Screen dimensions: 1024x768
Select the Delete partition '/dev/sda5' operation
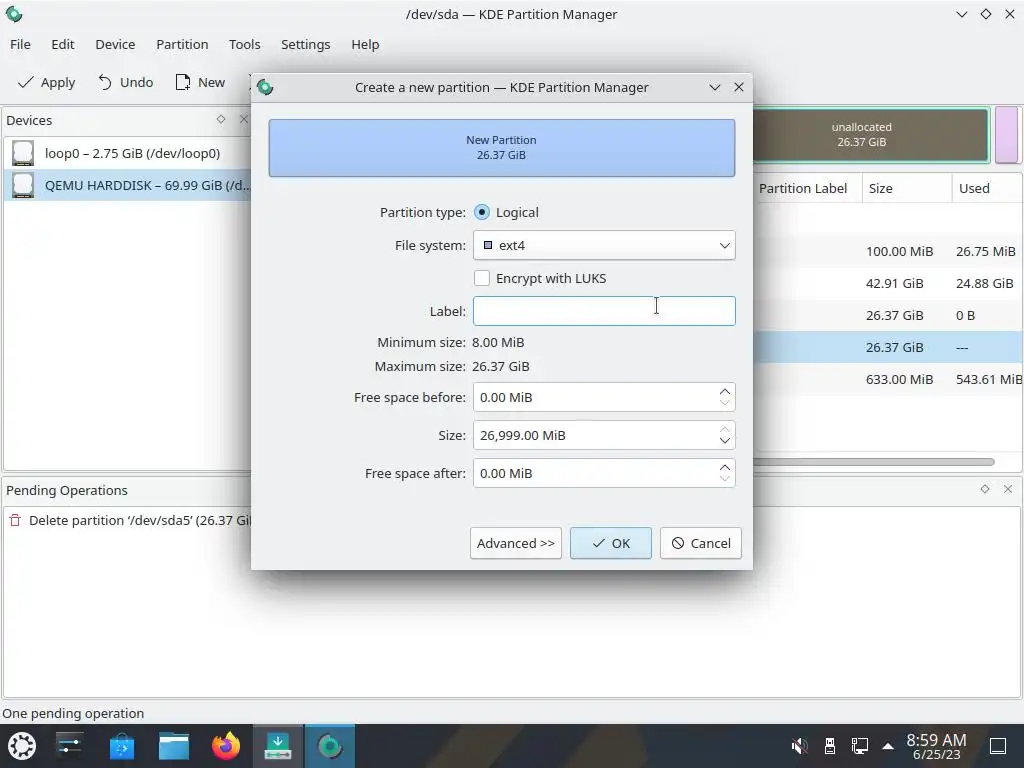pos(129,520)
